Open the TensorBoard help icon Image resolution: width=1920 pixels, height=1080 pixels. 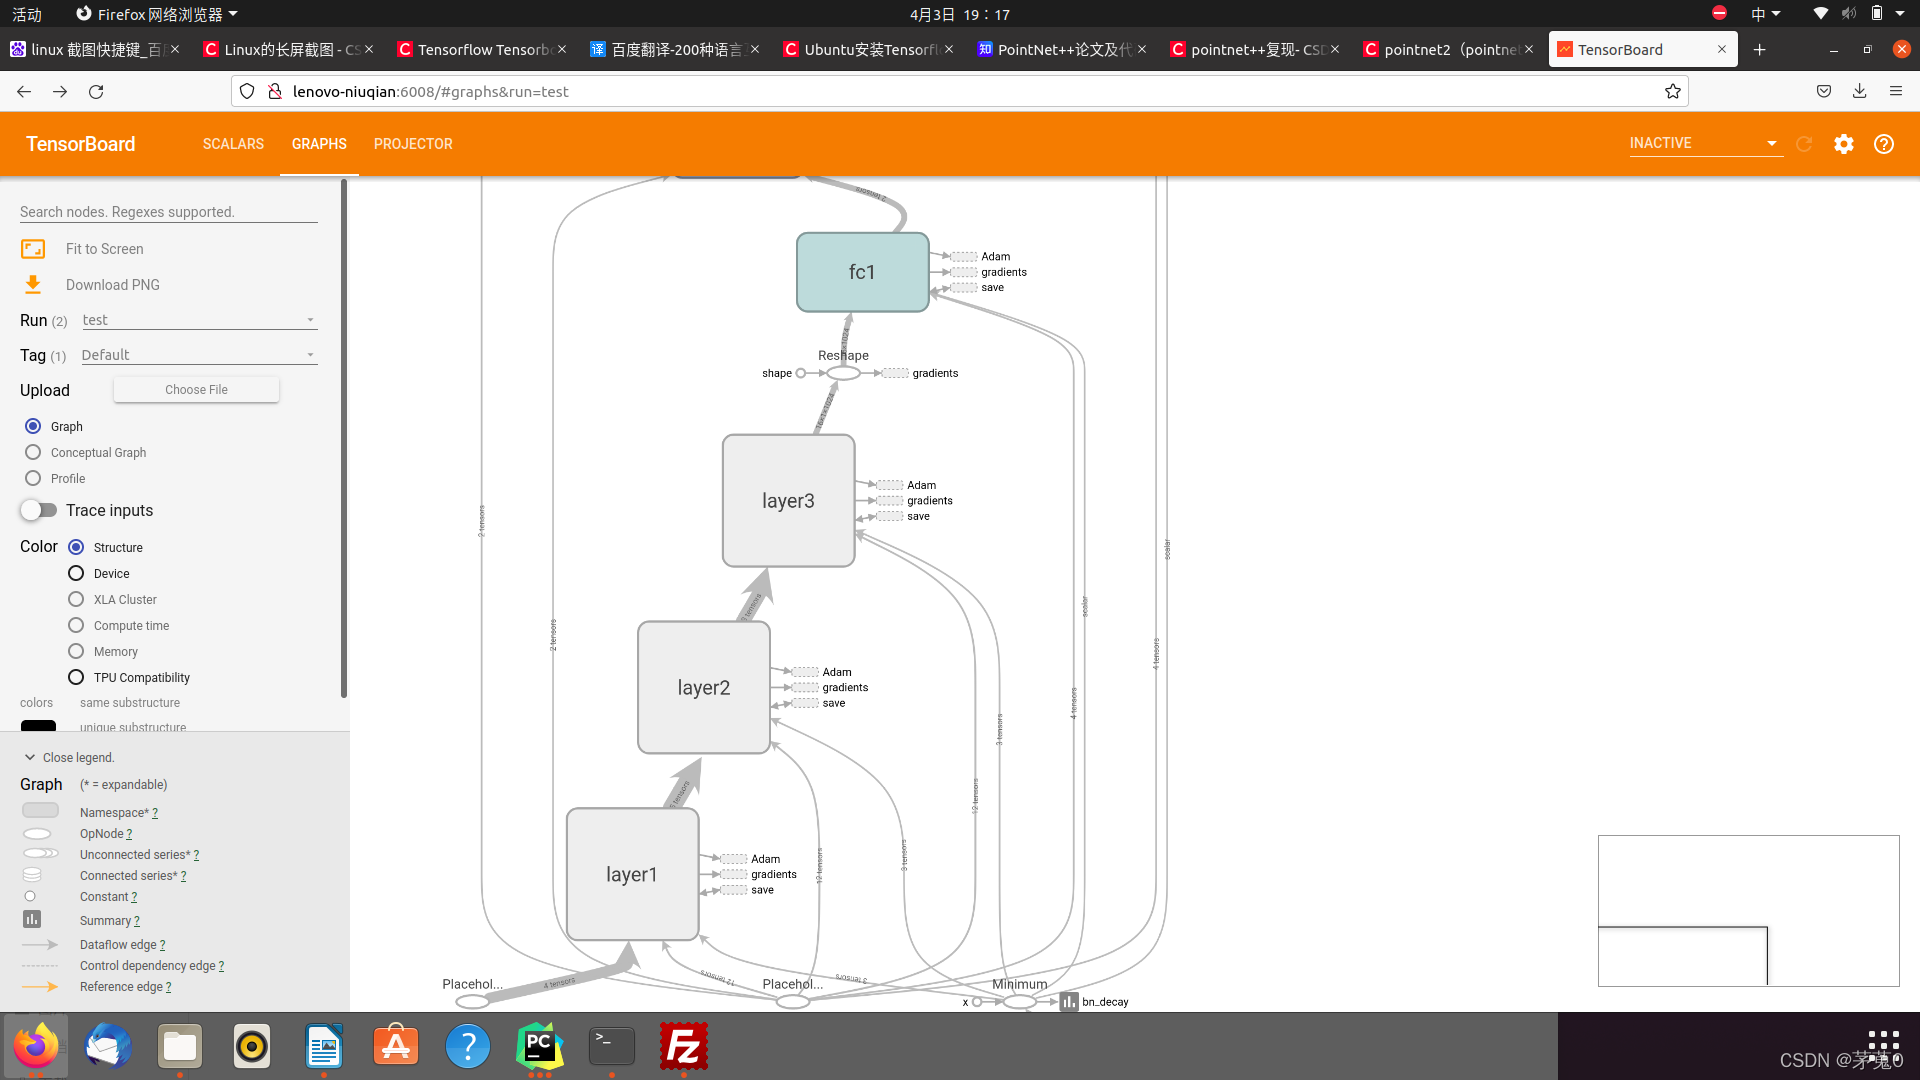point(1883,144)
